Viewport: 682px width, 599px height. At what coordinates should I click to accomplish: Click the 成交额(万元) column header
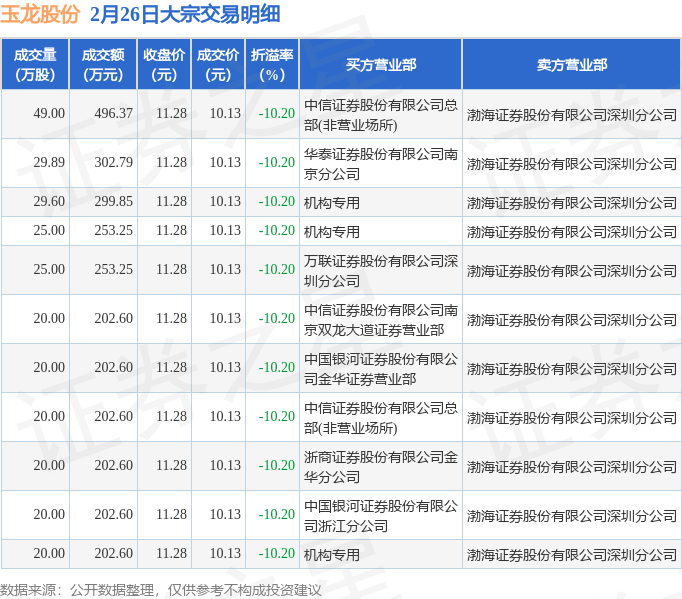(103, 64)
